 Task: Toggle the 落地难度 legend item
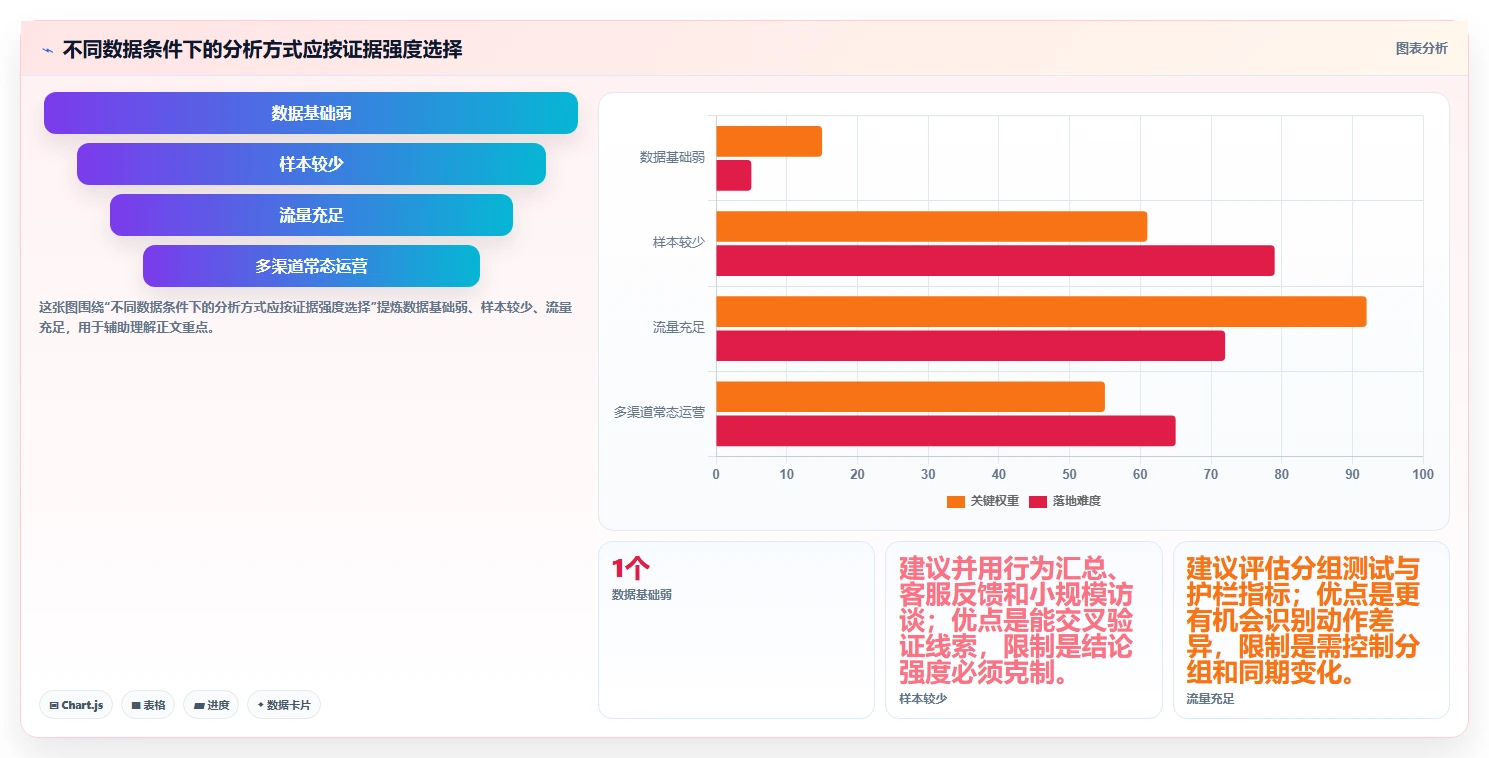tap(1065, 501)
